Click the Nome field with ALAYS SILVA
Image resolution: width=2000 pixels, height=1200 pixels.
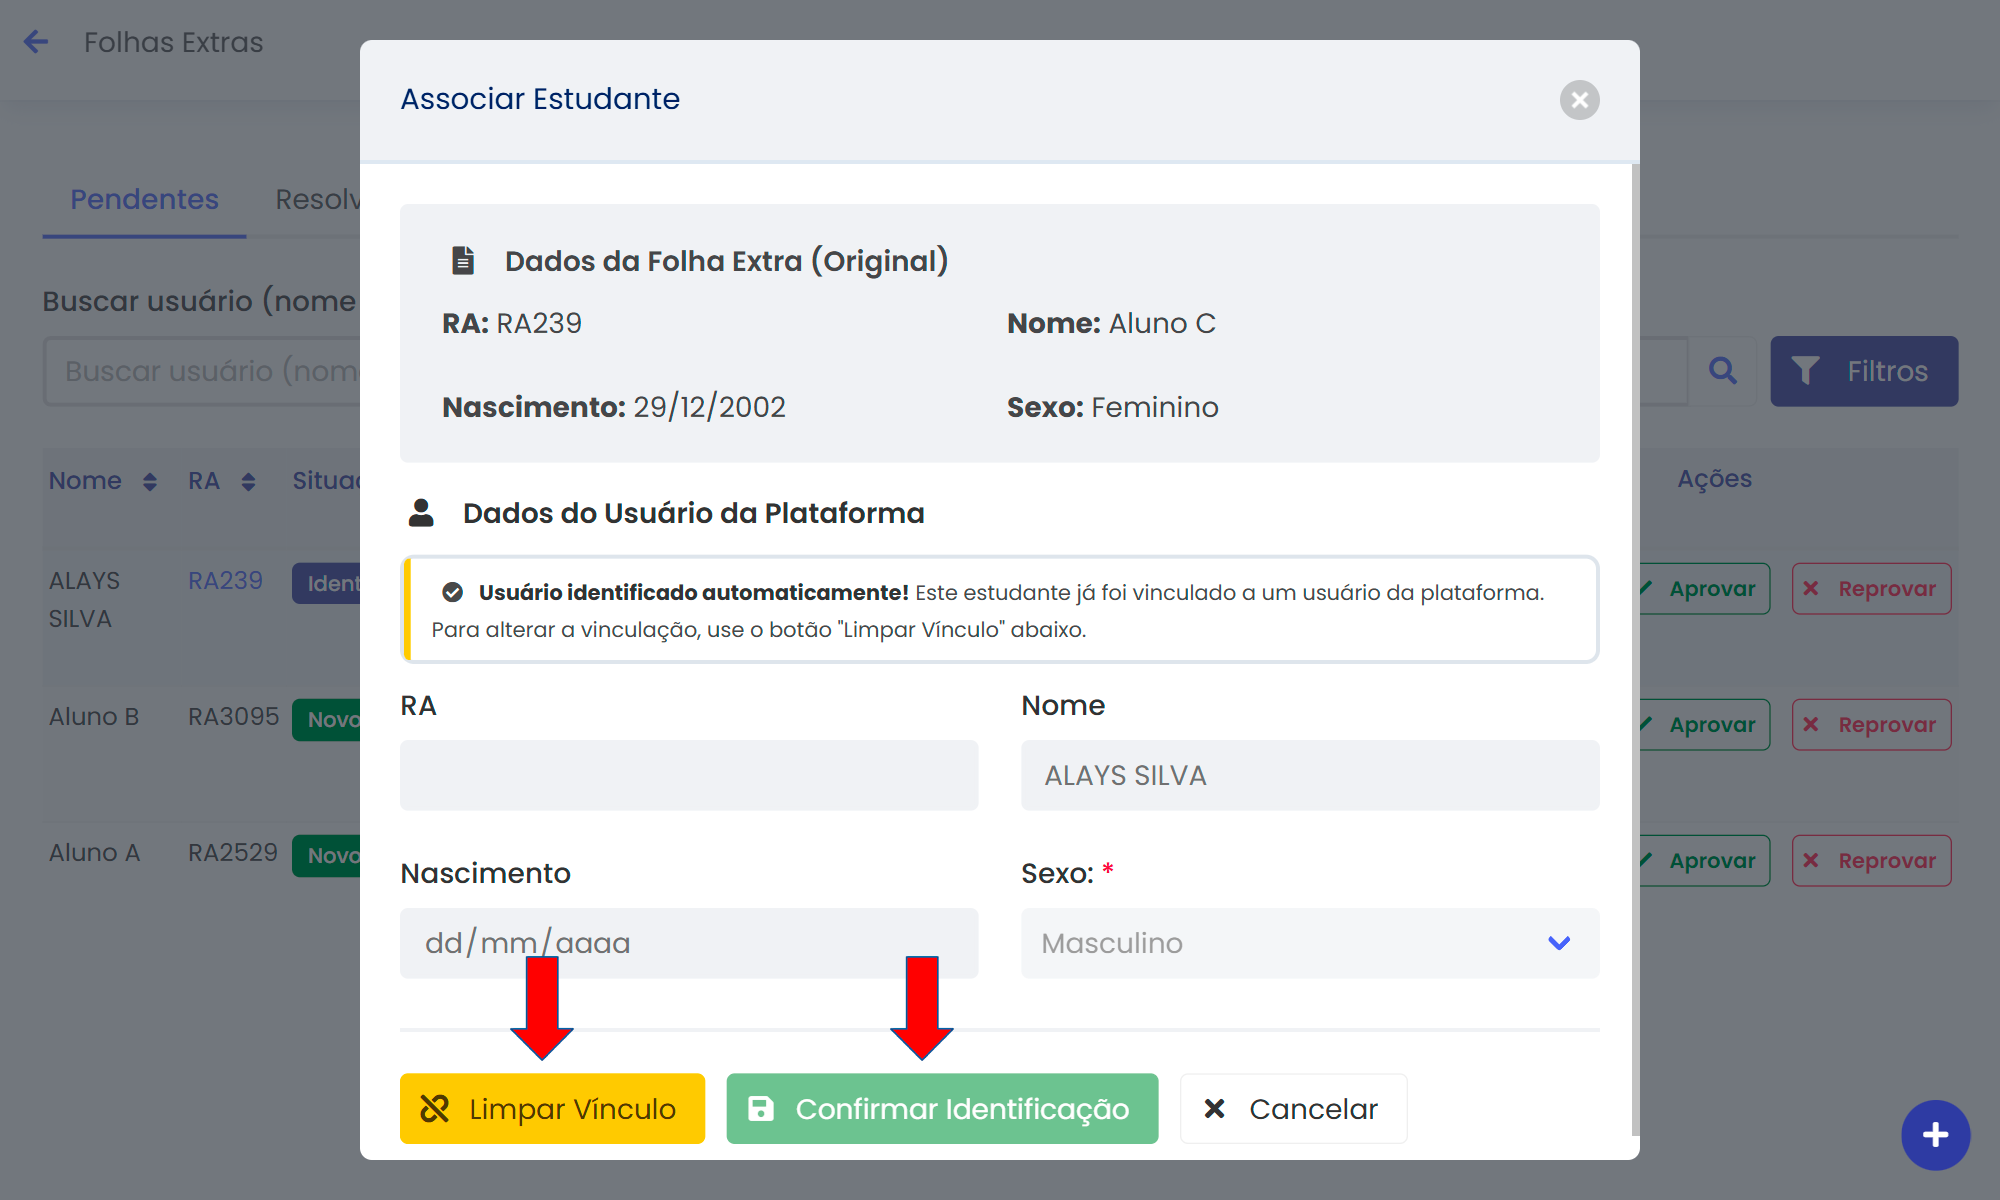(1309, 775)
